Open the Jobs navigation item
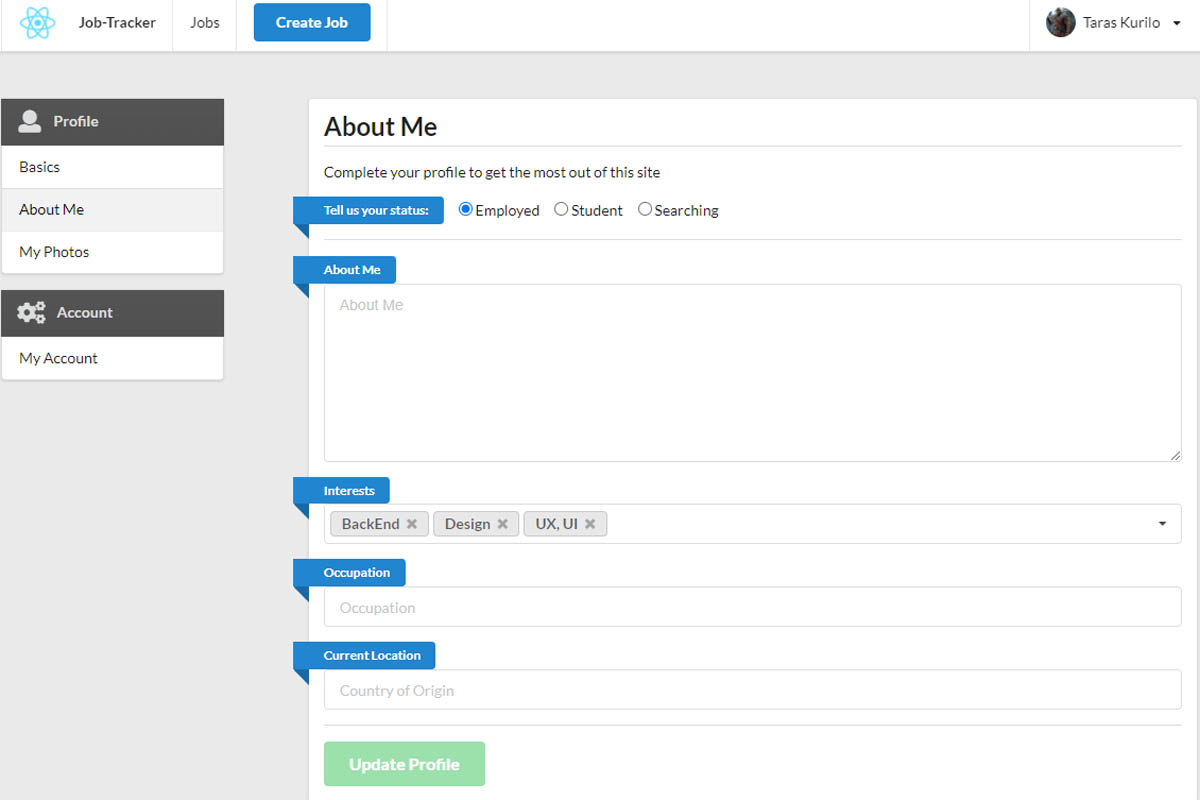This screenshot has width=1200, height=800. tap(204, 22)
